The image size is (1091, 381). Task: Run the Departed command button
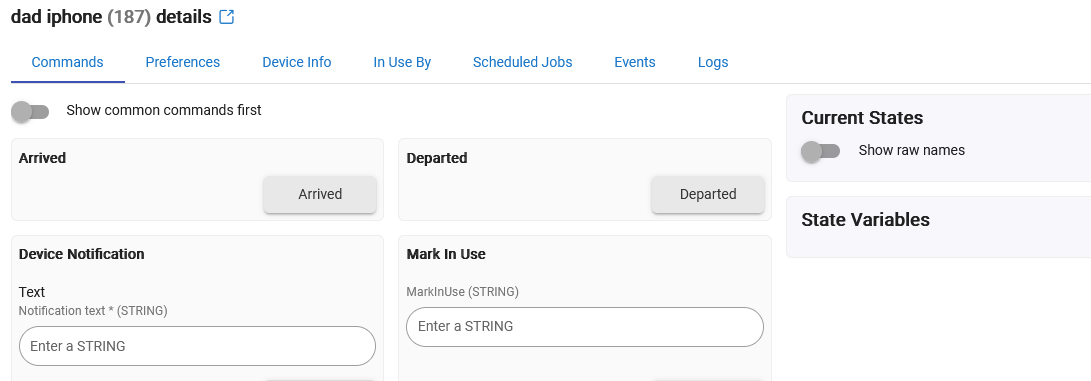coord(708,194)
